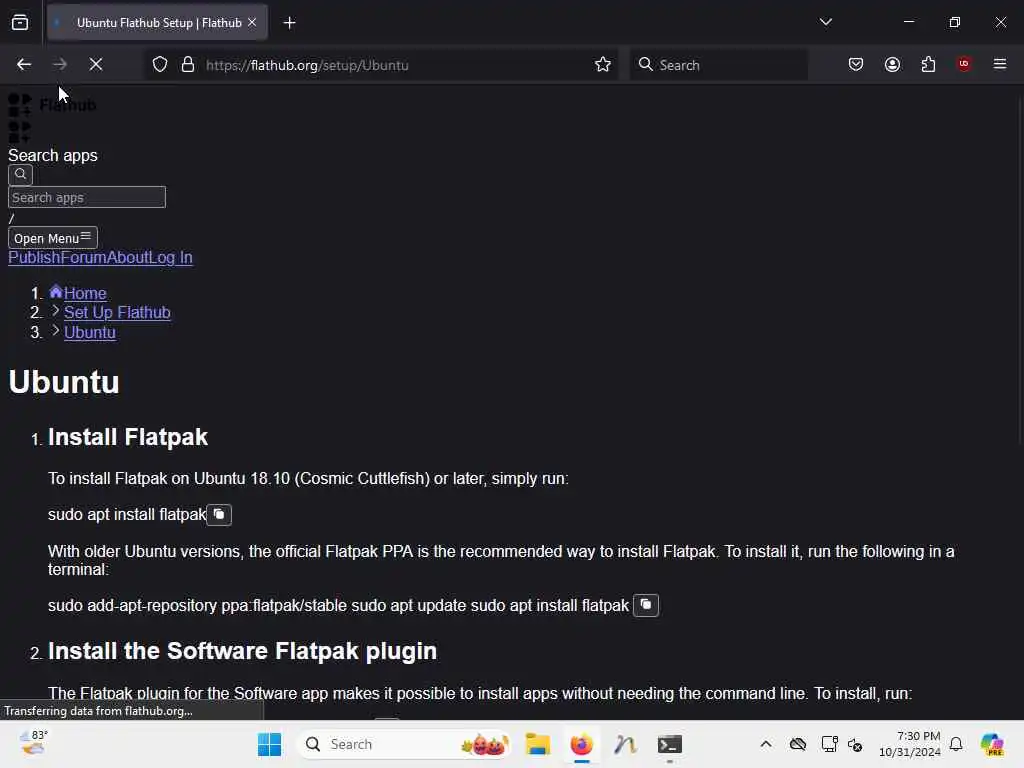Open the Firefox application hamburger menu
The image size is (1024, 768).
pos(1000,64)
